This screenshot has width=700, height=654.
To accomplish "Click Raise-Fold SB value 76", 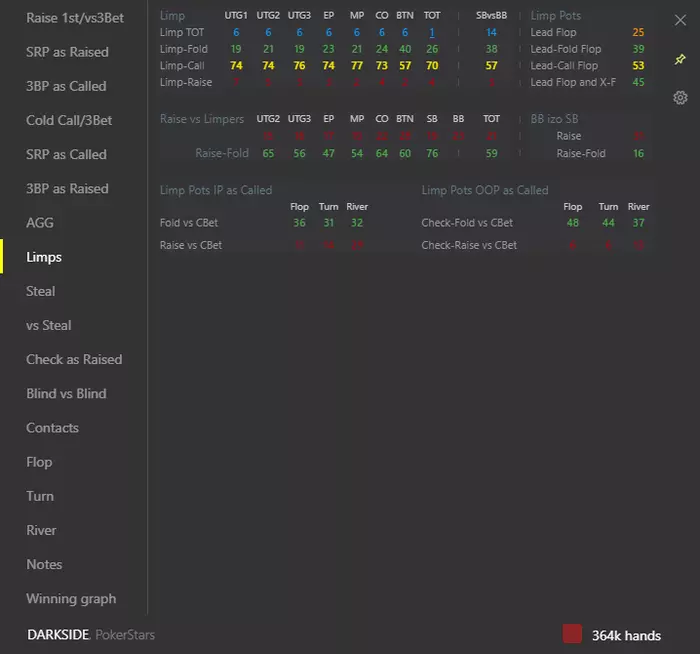I will pos(432,154).
